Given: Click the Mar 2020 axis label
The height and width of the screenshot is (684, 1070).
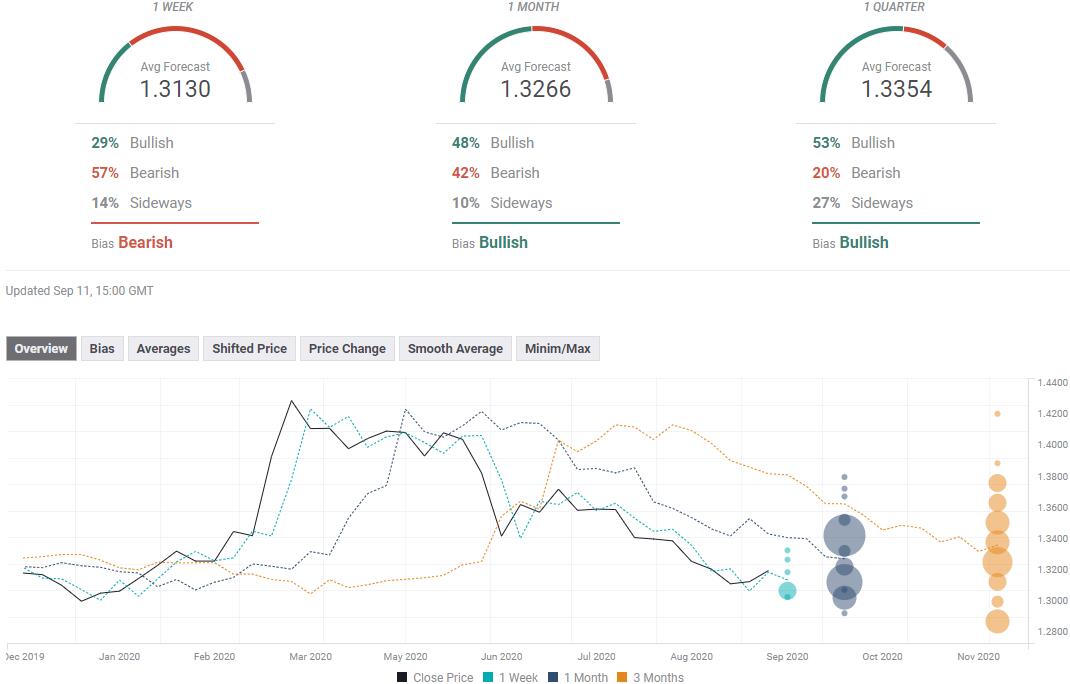Looking at the screenshot, I should tap(310, 656).
